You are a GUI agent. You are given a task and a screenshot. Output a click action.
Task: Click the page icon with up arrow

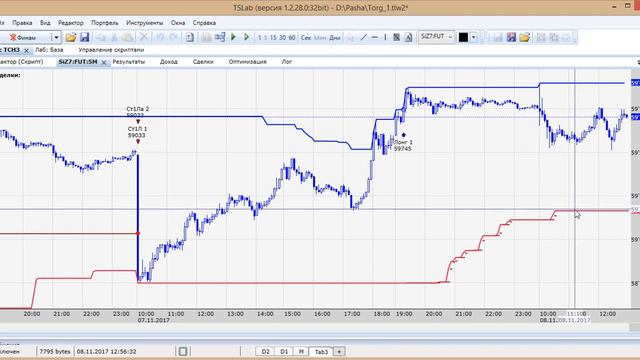190,38
